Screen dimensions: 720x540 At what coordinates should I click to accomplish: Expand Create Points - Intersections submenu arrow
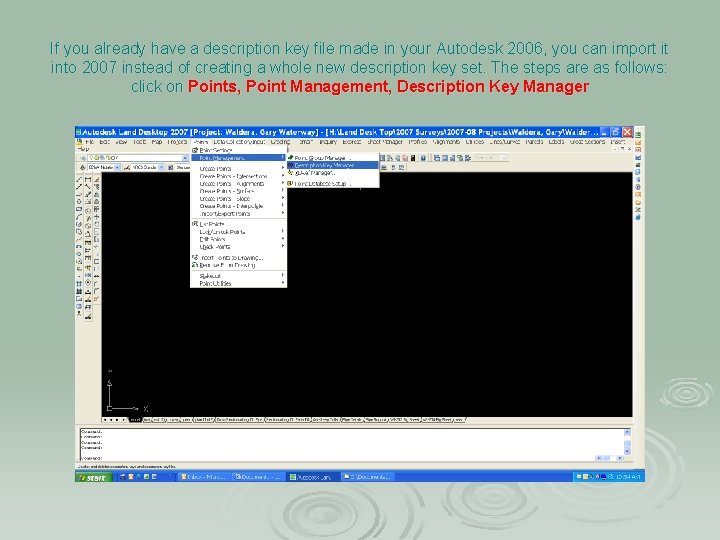pos(283,176)
